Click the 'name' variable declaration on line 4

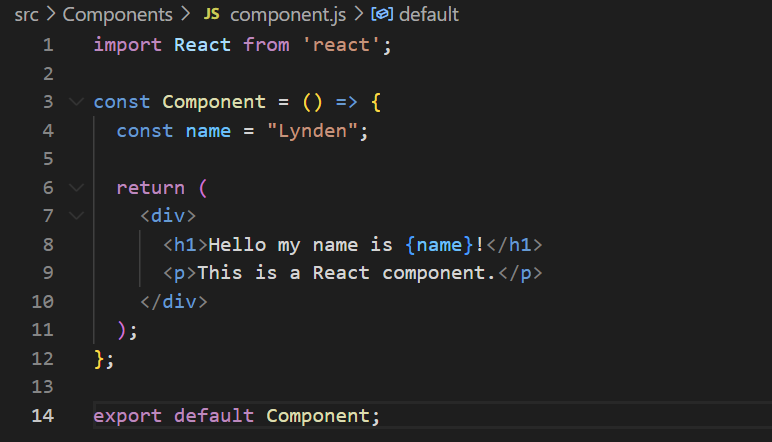pyautogui.click(x=208, y=131)
